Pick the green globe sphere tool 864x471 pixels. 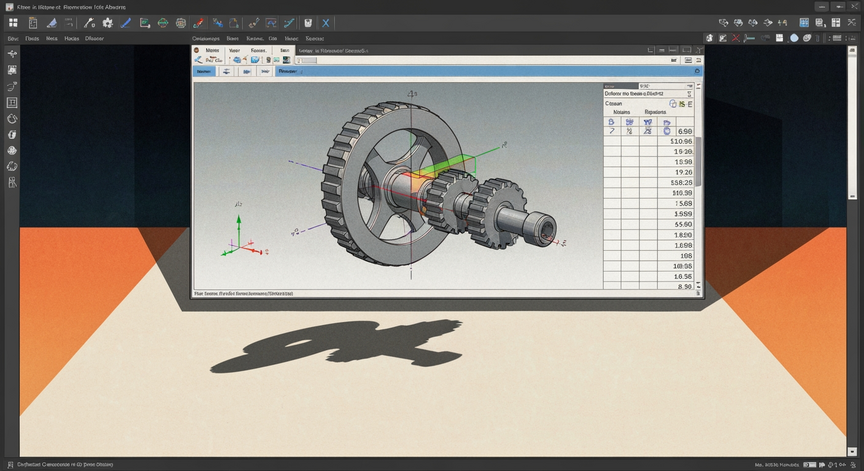163,23
